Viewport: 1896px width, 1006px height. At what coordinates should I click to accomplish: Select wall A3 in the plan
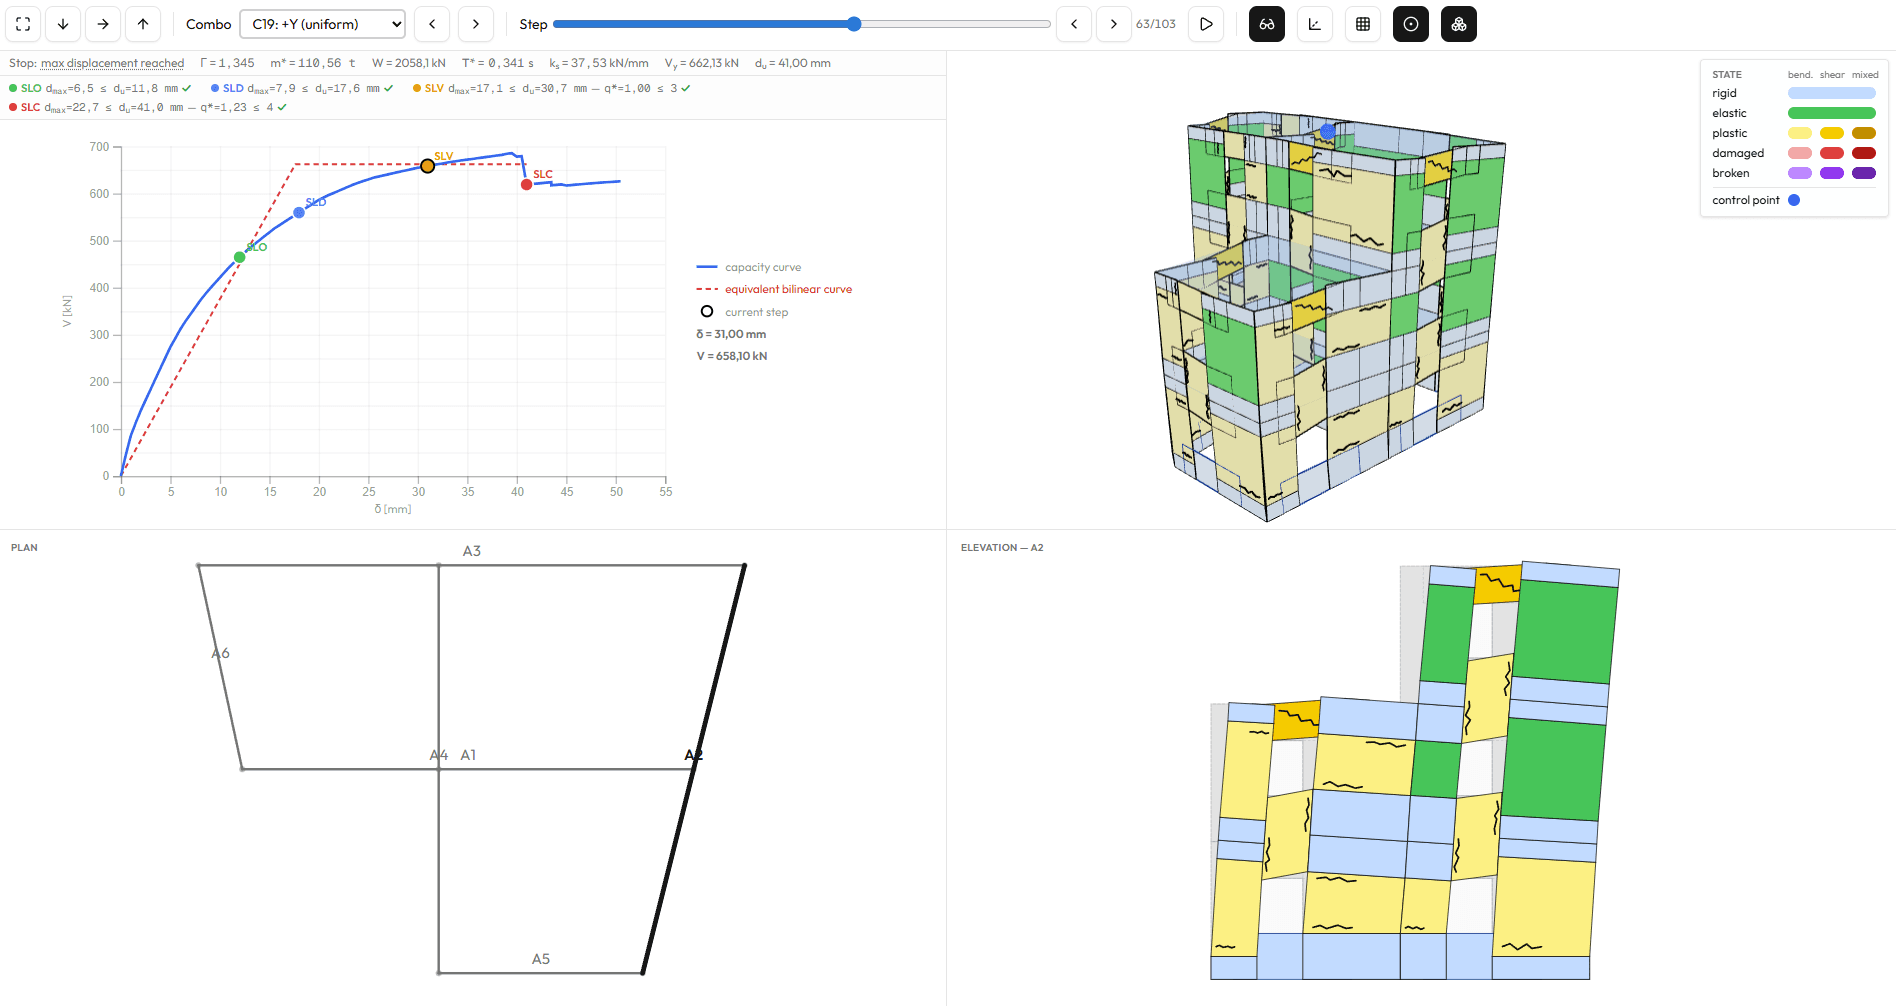click(472, 551)
